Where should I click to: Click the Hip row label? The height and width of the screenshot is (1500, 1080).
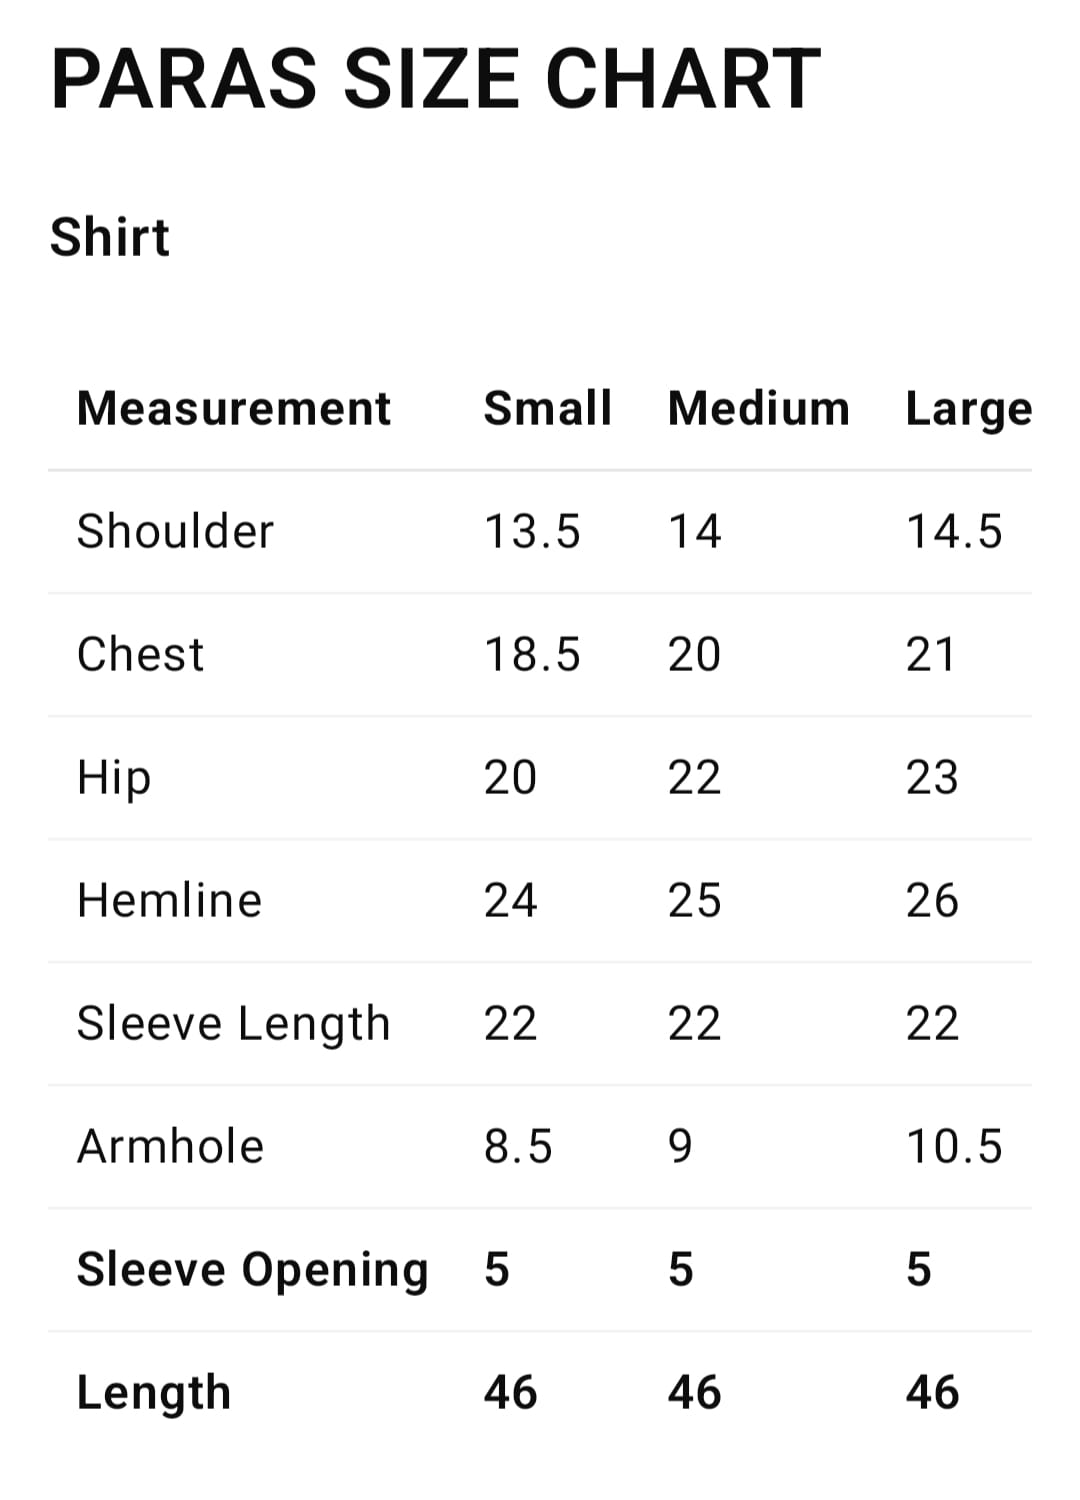[114, 778]
